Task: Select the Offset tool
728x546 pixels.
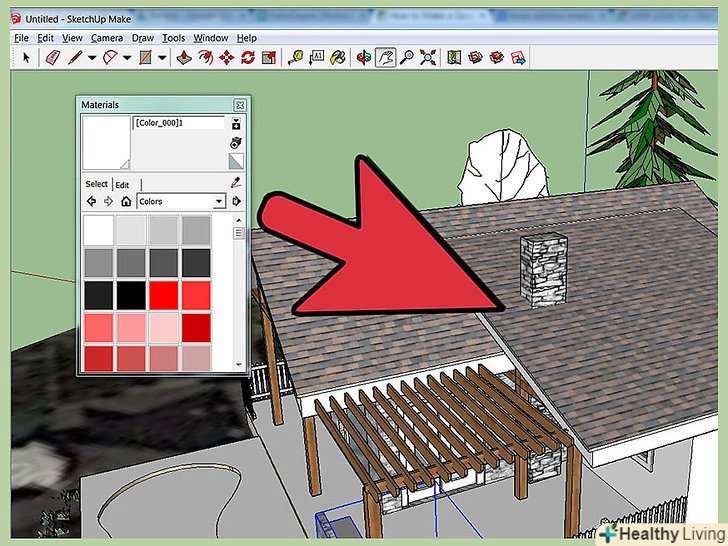Action: coord(206,58)
